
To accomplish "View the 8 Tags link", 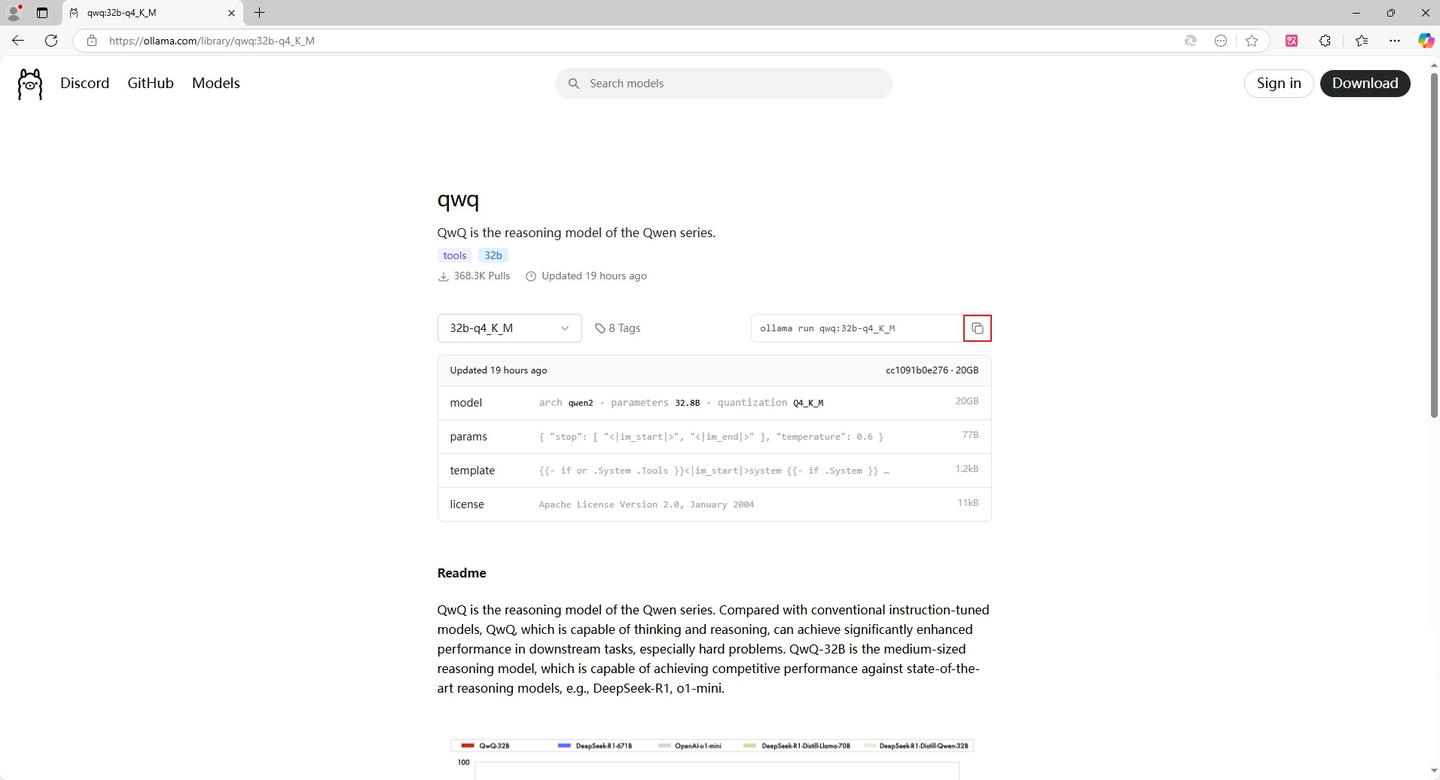I will point(618,328).
